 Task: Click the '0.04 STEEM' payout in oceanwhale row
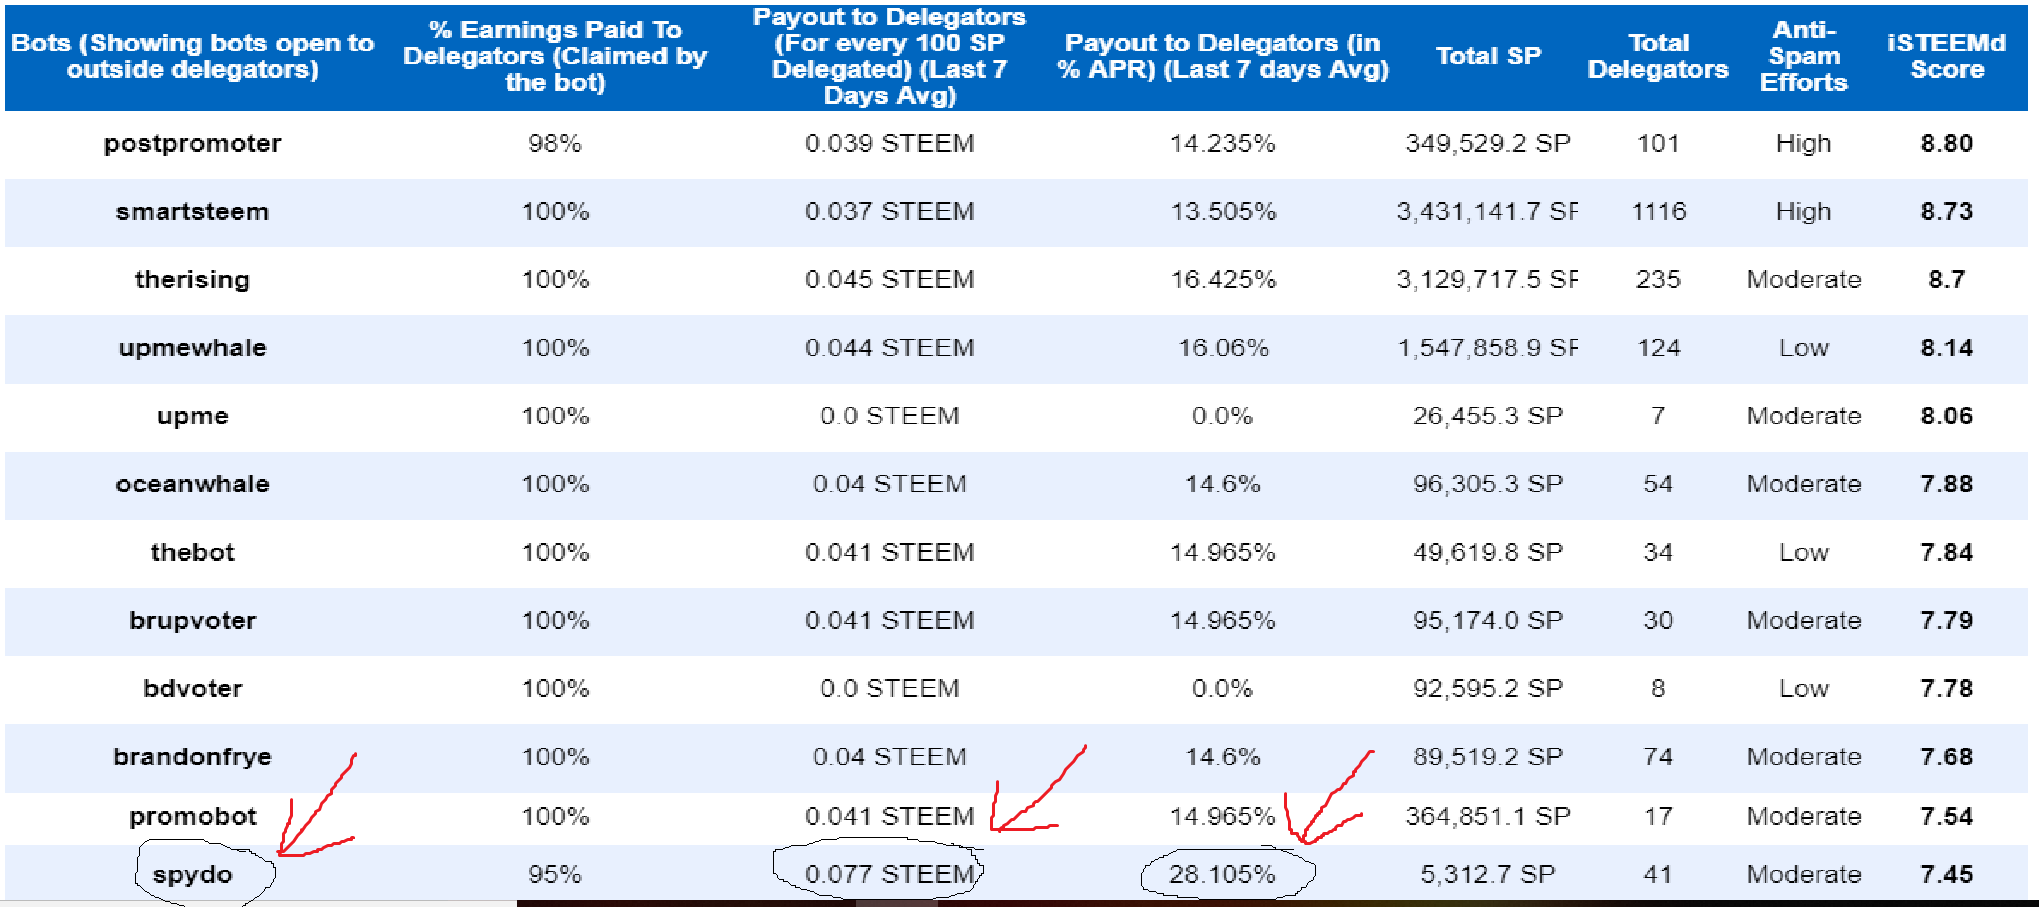(889, 484)
